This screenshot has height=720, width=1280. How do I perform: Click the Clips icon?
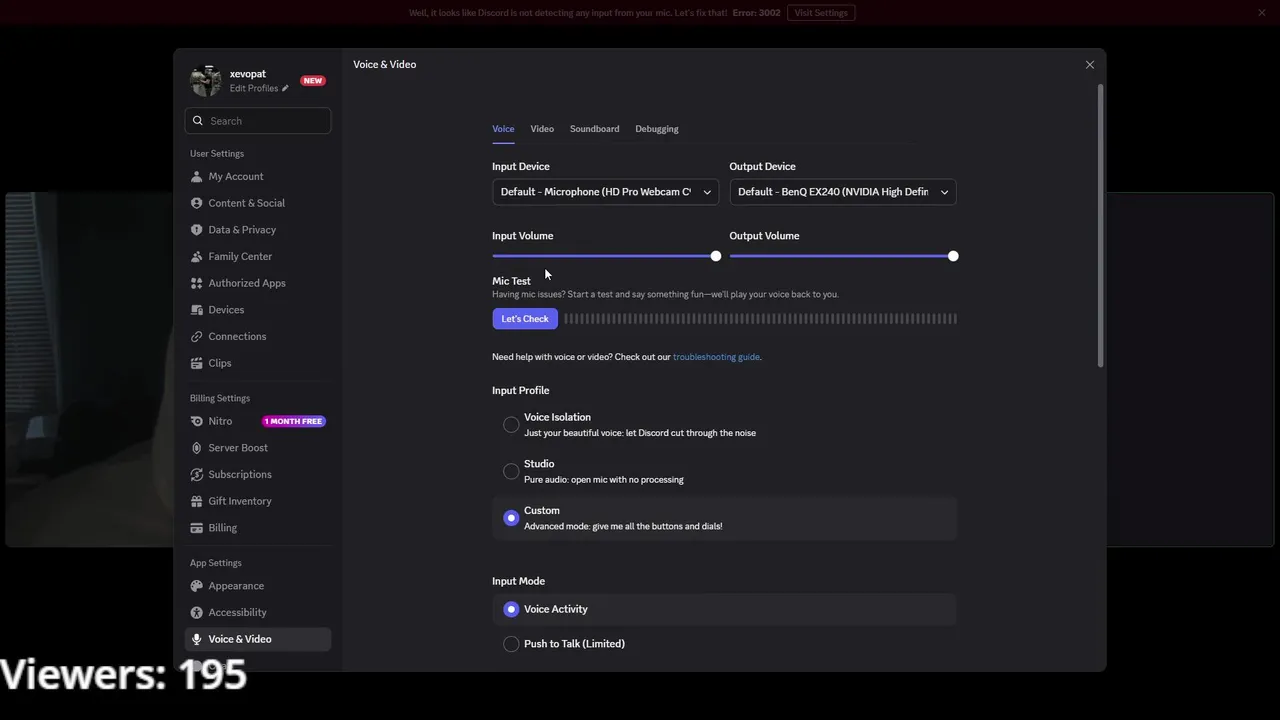click(x=197, y=363)
